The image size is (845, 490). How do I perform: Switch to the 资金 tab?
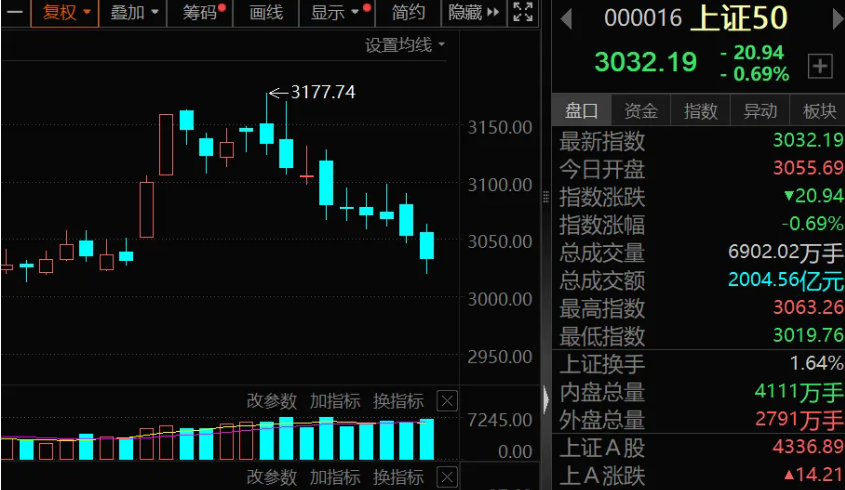click(x=641, y=111)
